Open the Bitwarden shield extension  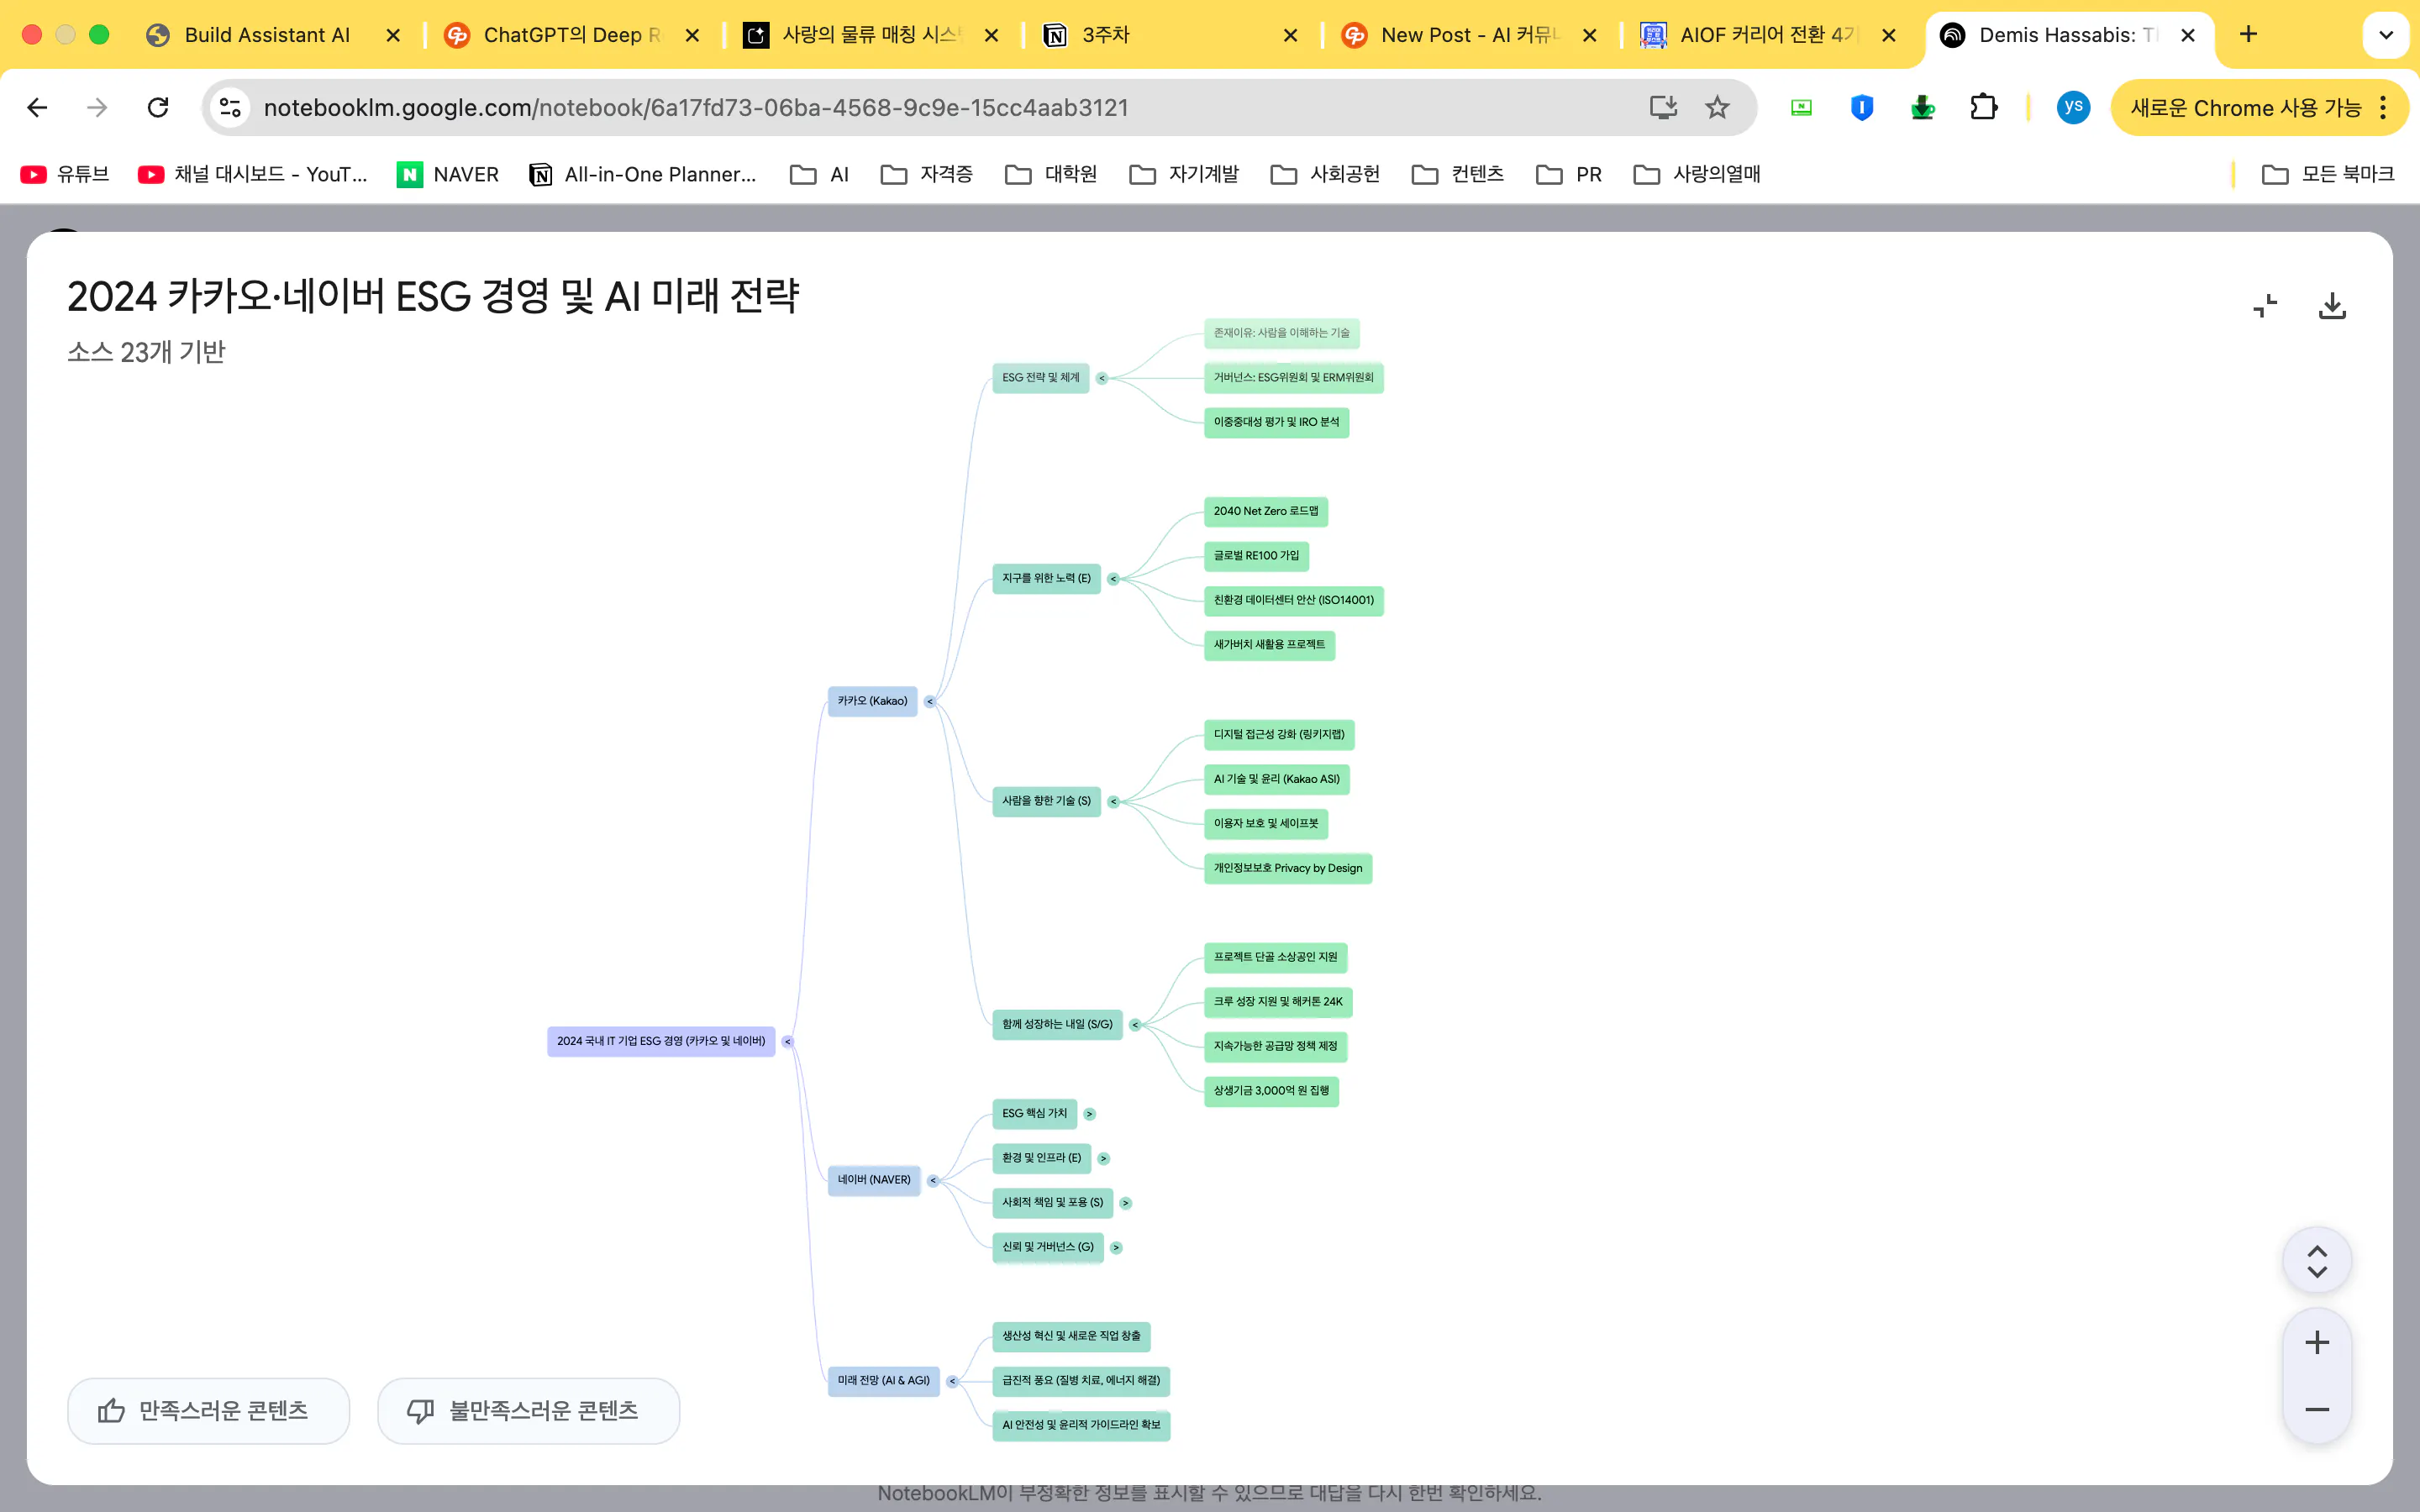pyautogui.click(x=1861, y=107)
